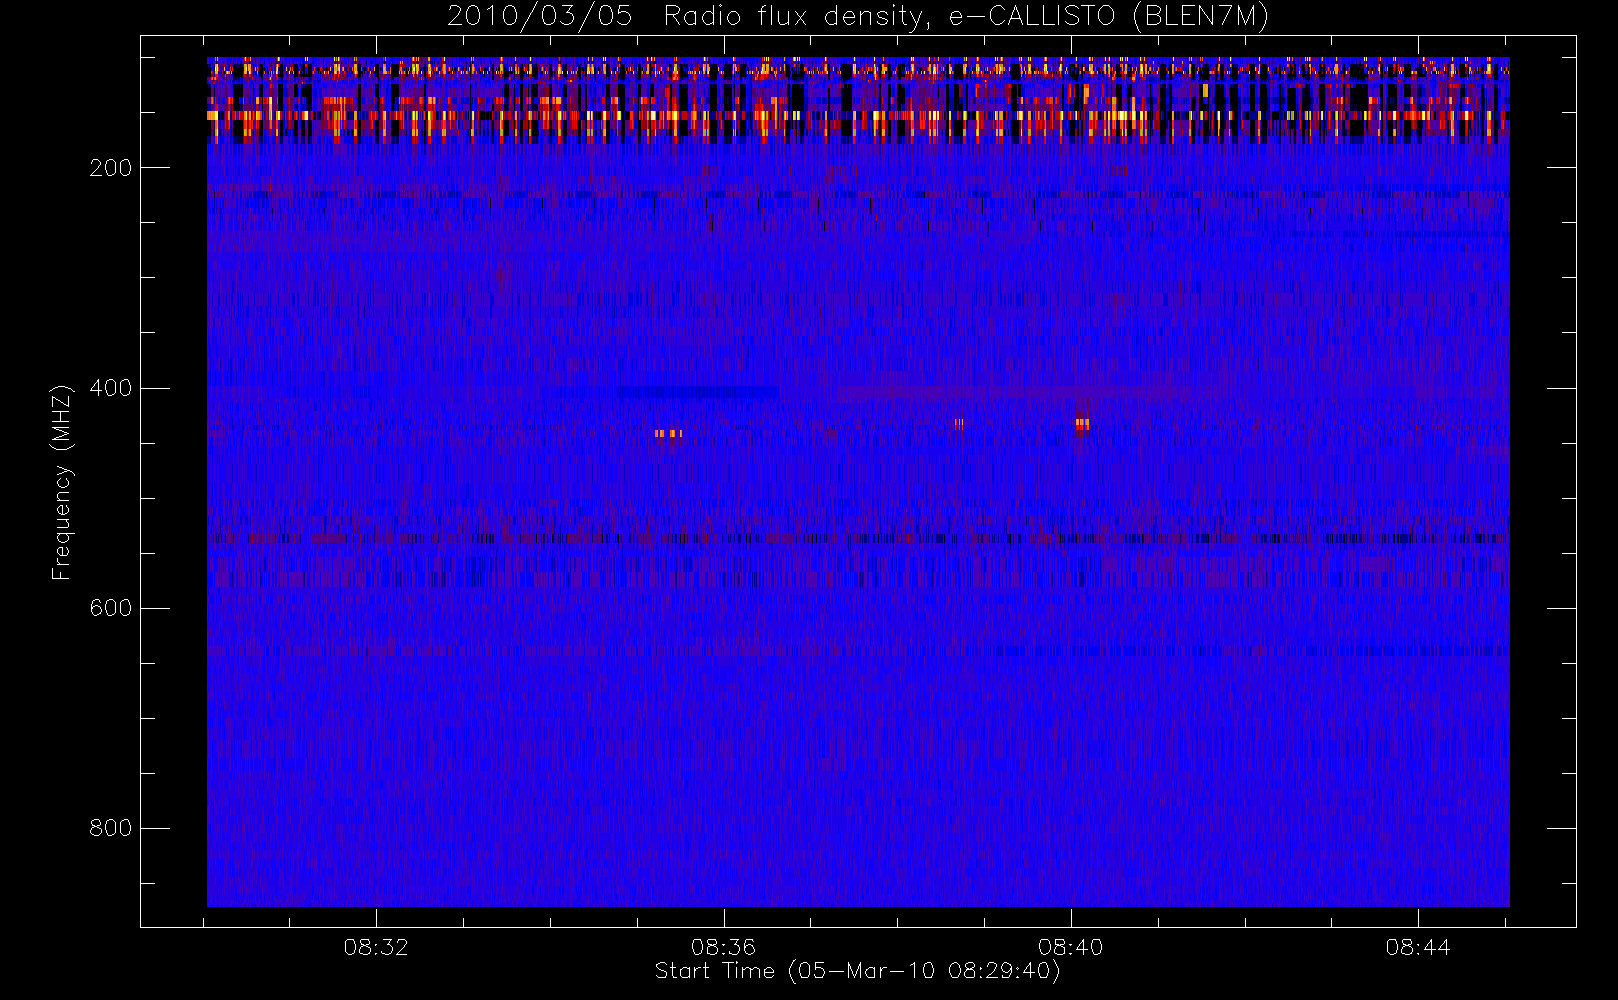
Task: Click the "600" frequency tick label
Action: click(x=111, y=608)
